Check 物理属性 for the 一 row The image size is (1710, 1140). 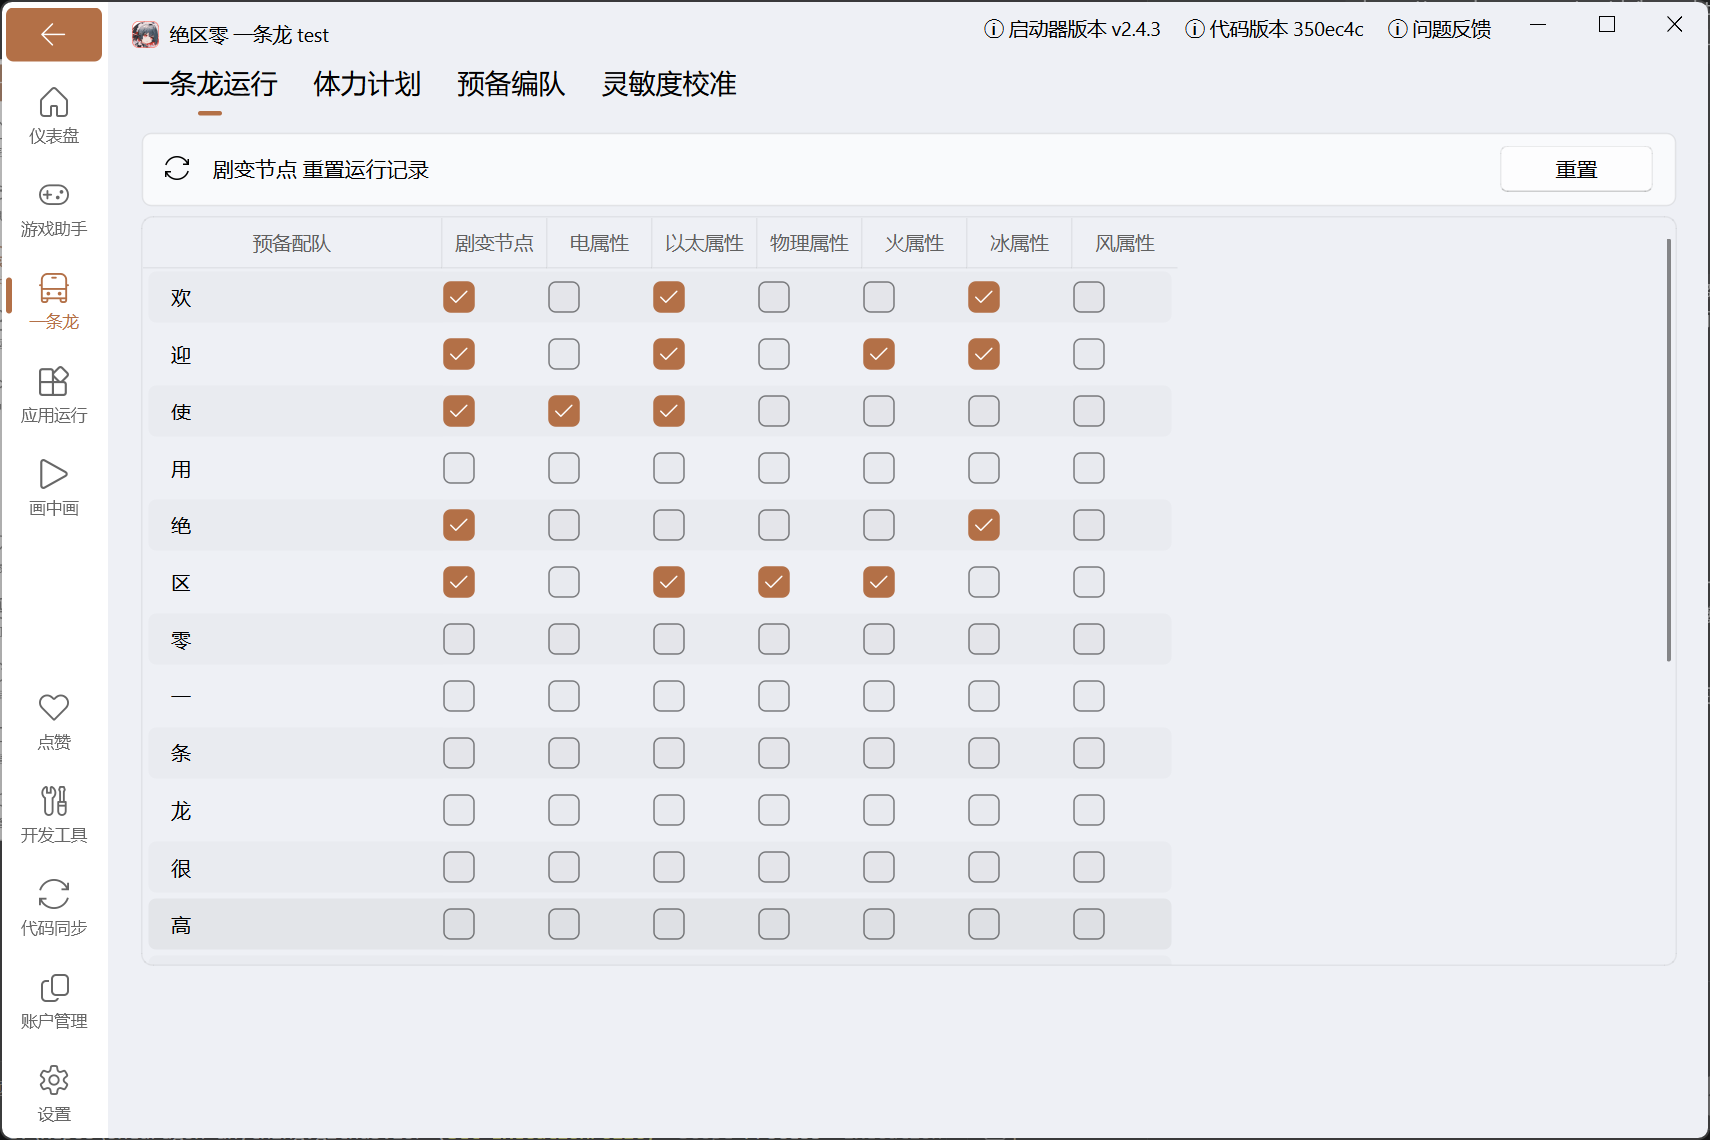(774, 696)
